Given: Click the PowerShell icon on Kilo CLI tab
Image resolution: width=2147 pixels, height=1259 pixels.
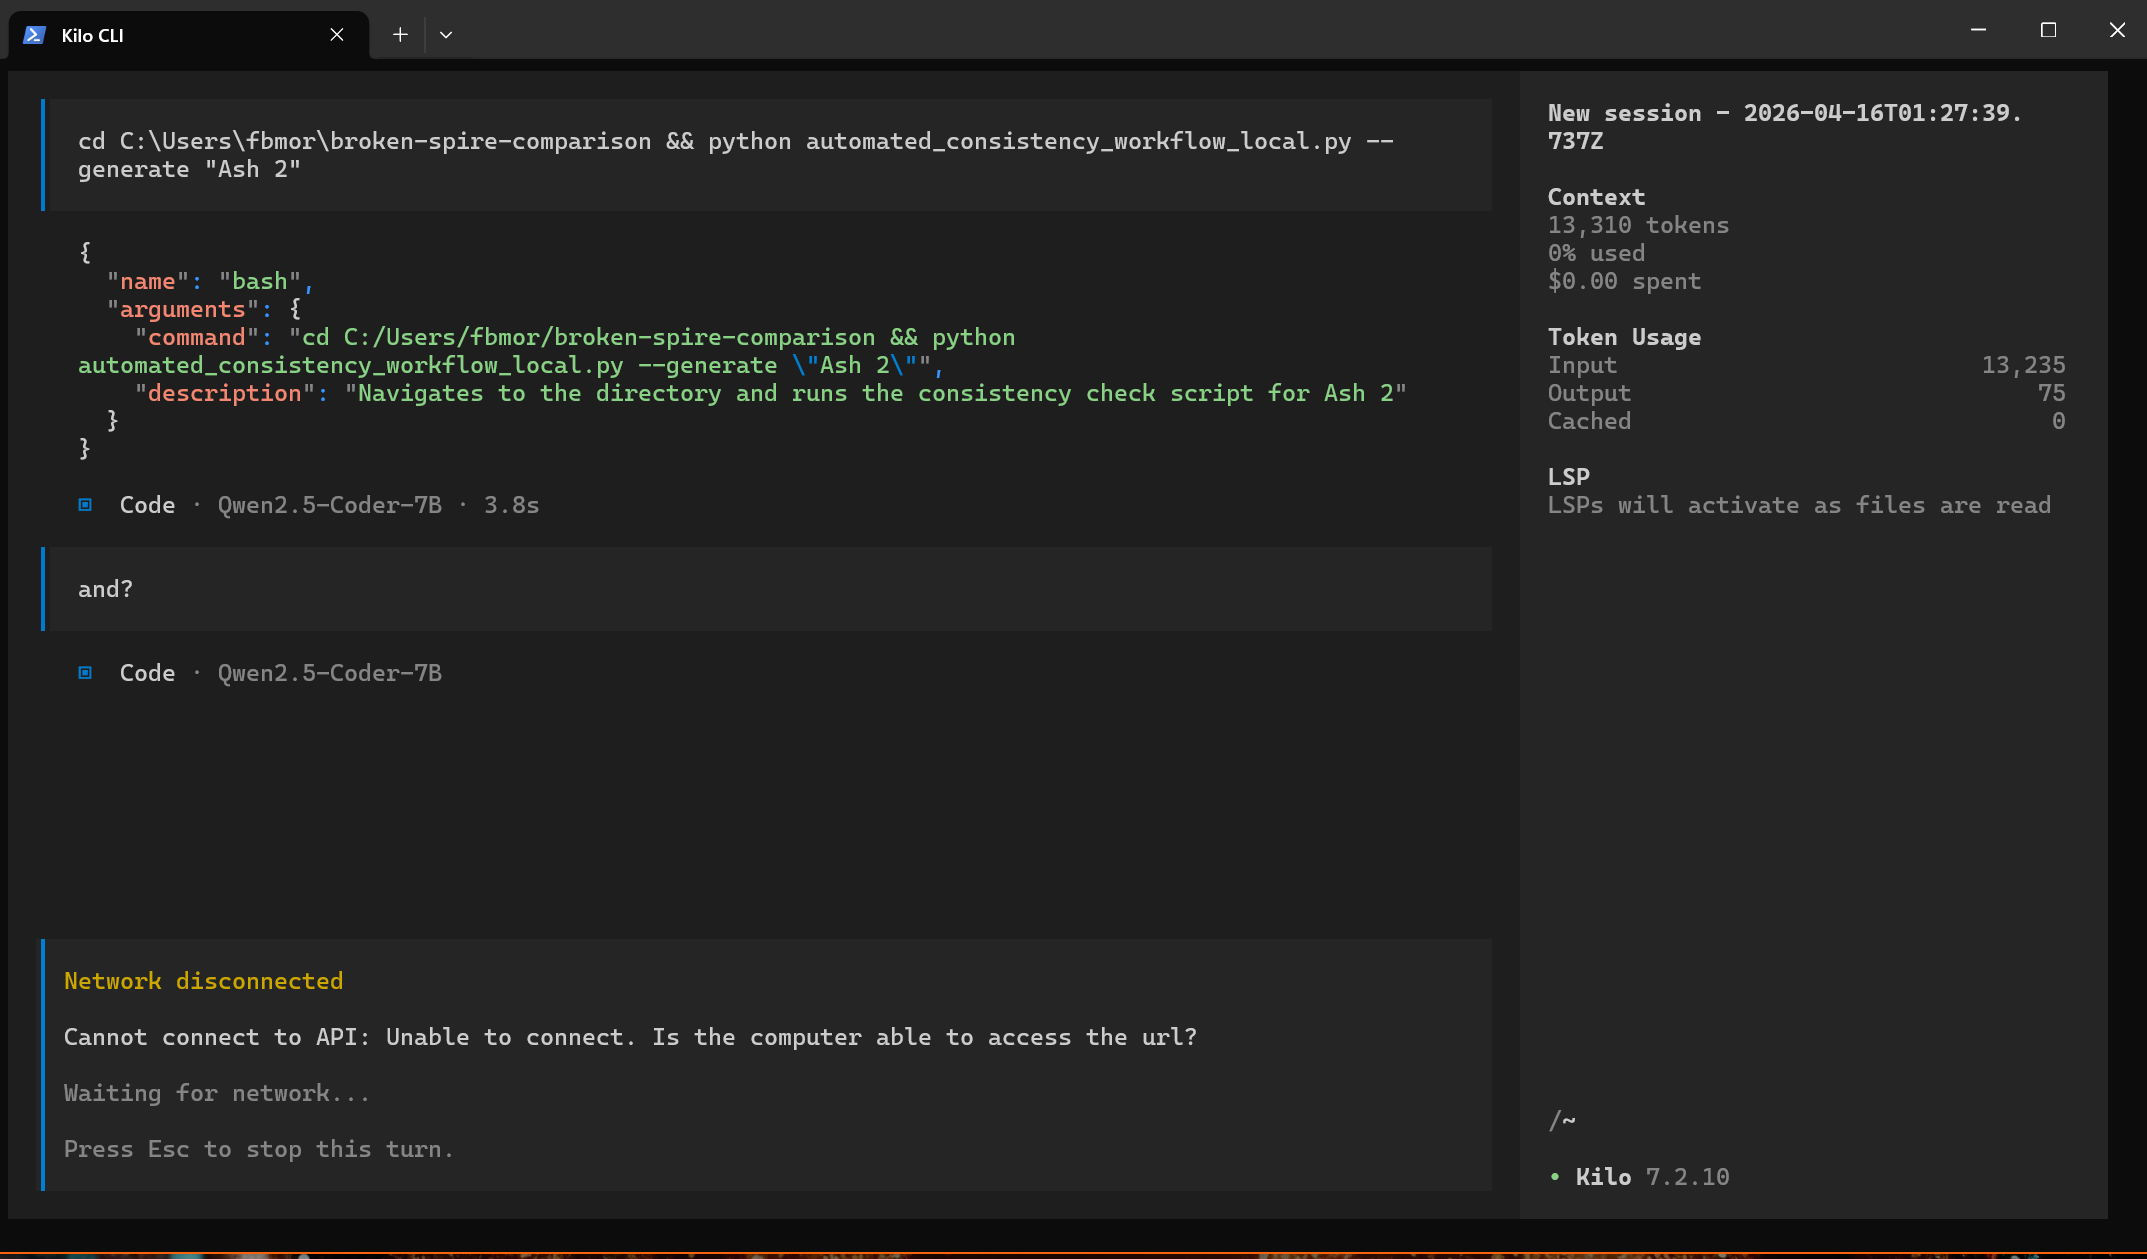Looking at the screenshot, I should click(x=34, y=35).
